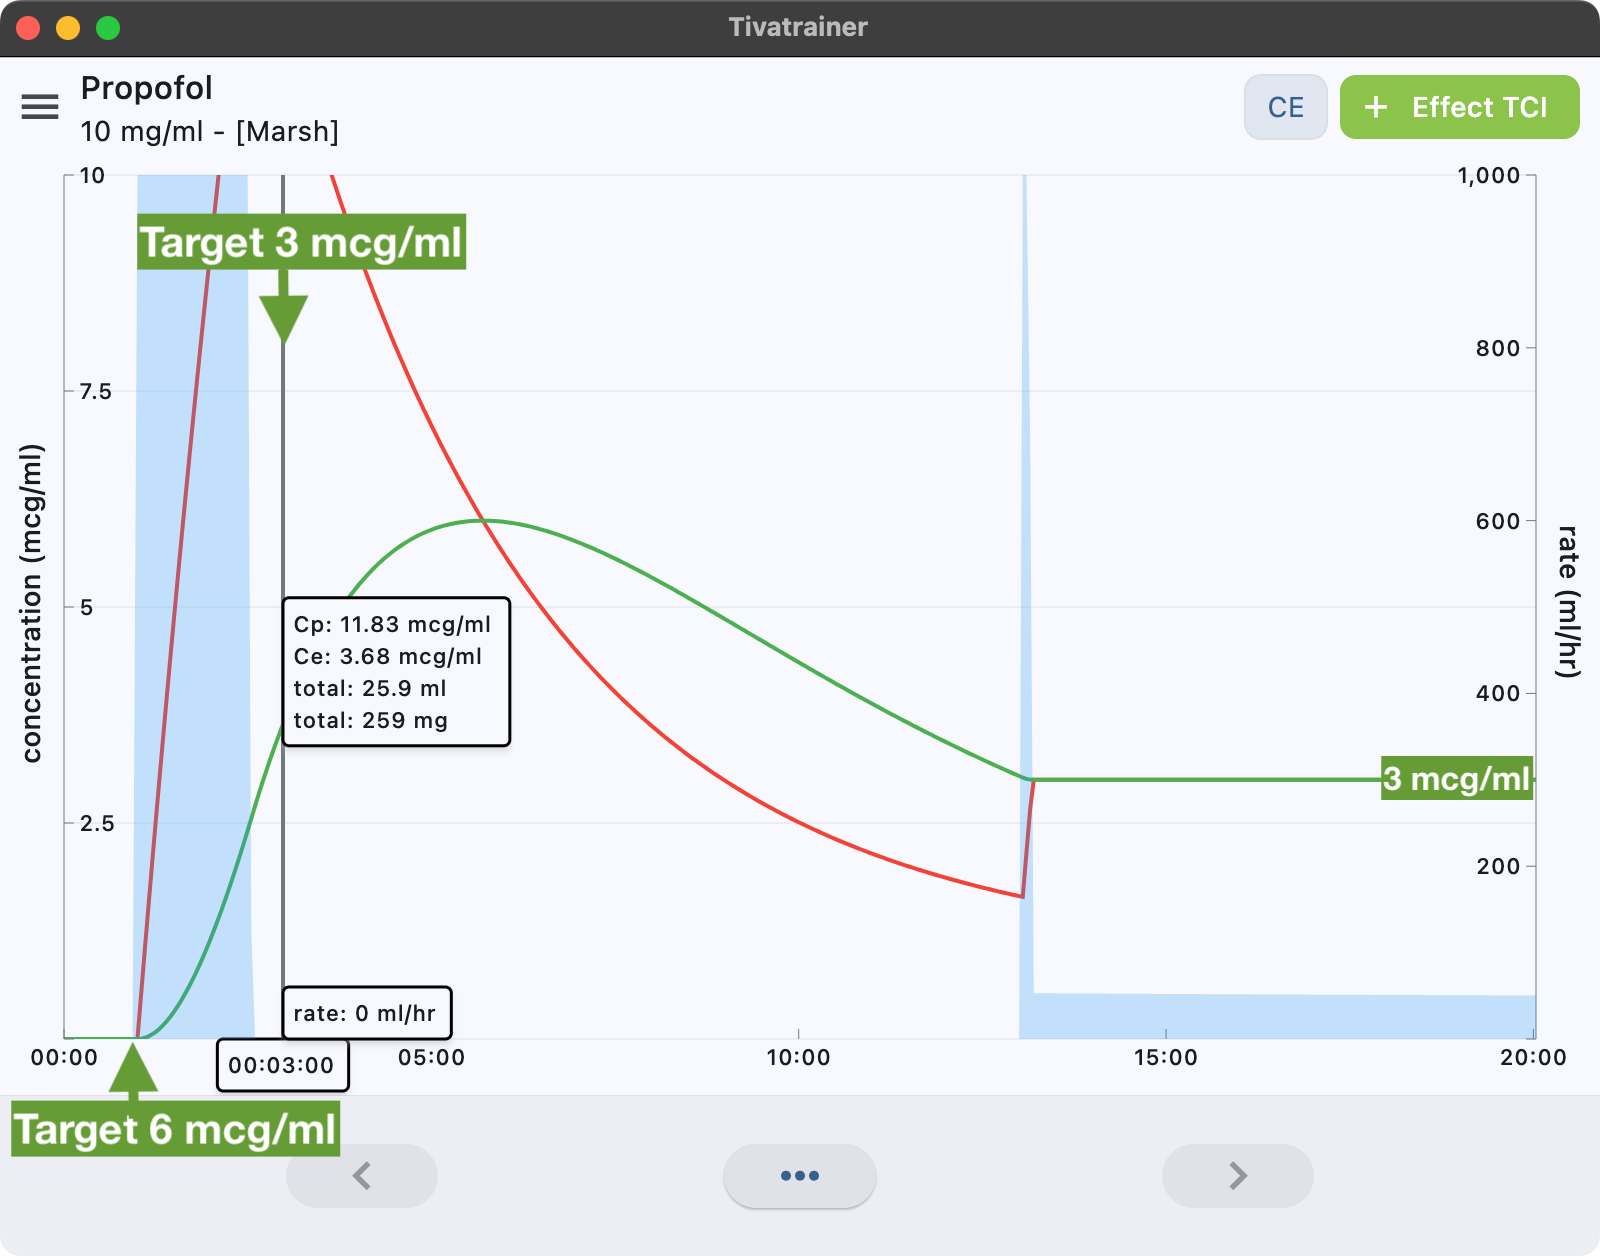Open the three-dots more options button
Image resolution: width=1600 pixels, height=1256 pixels.
click(x=799, y=1176)
